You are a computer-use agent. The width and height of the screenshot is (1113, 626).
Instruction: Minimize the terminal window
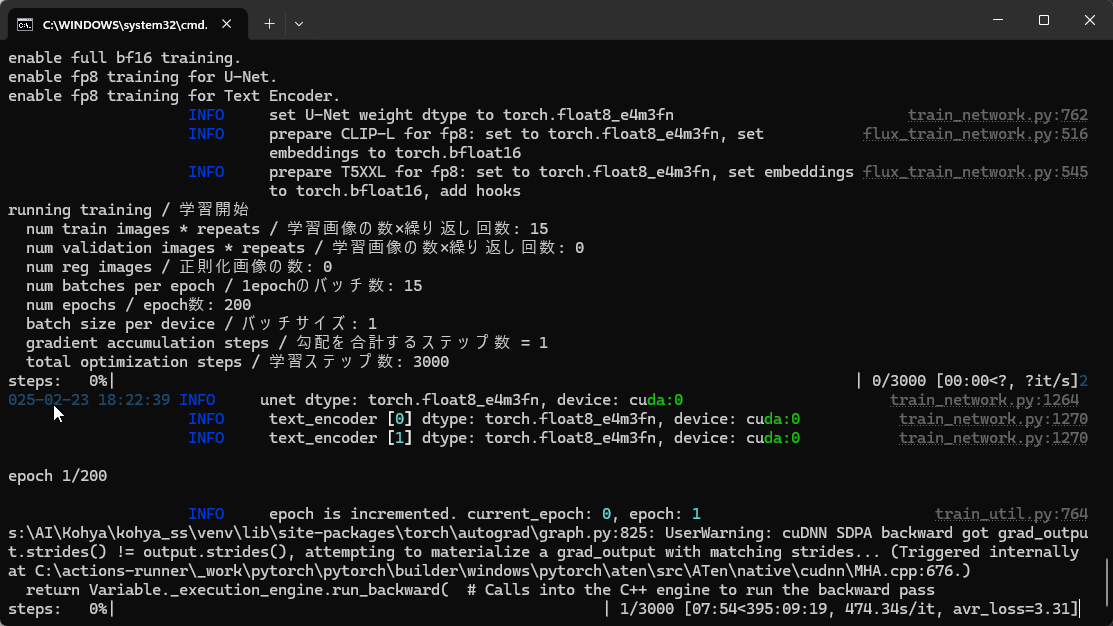[998, 20]
